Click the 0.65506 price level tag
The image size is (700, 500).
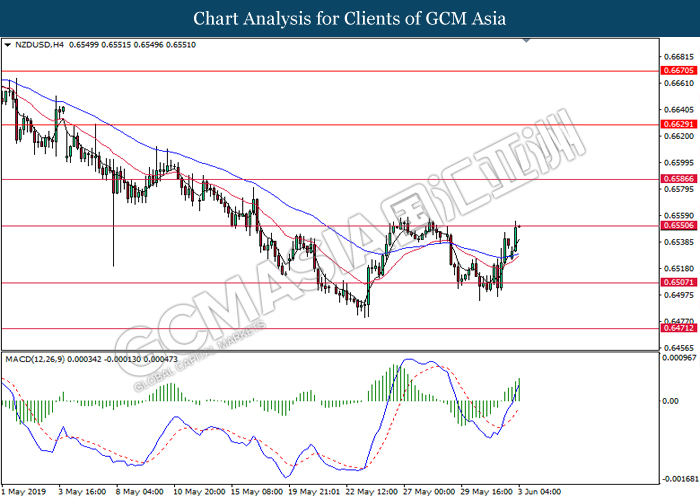677,226
